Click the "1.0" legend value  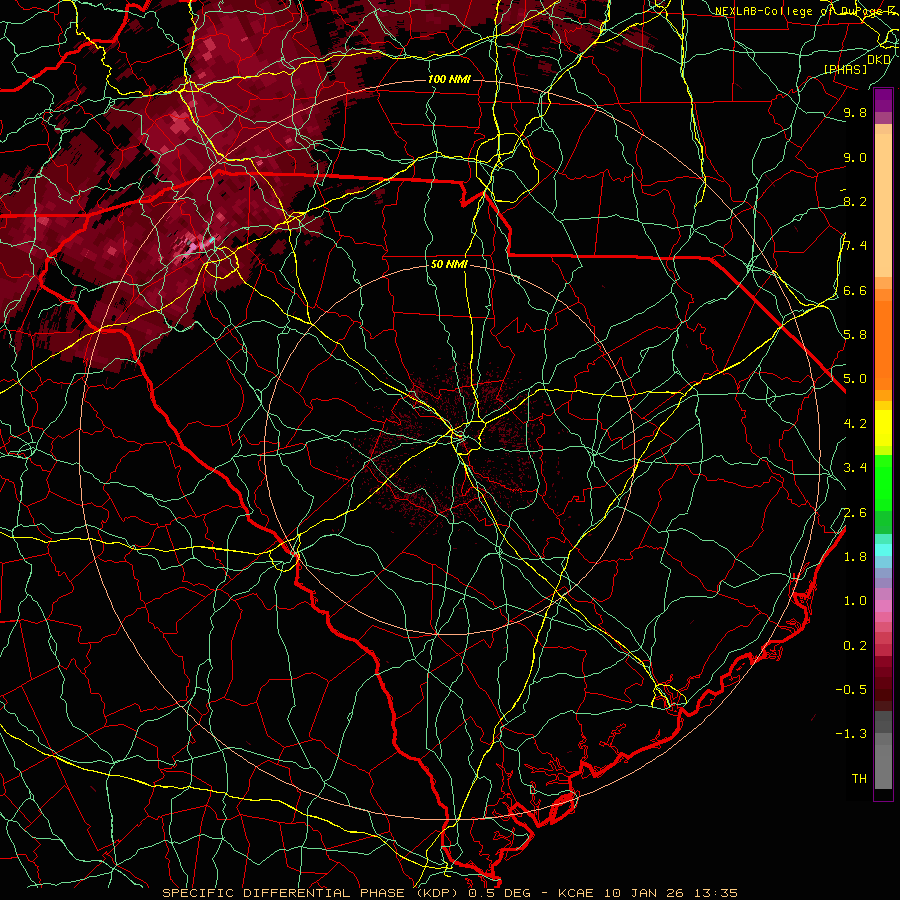[855, 601]
